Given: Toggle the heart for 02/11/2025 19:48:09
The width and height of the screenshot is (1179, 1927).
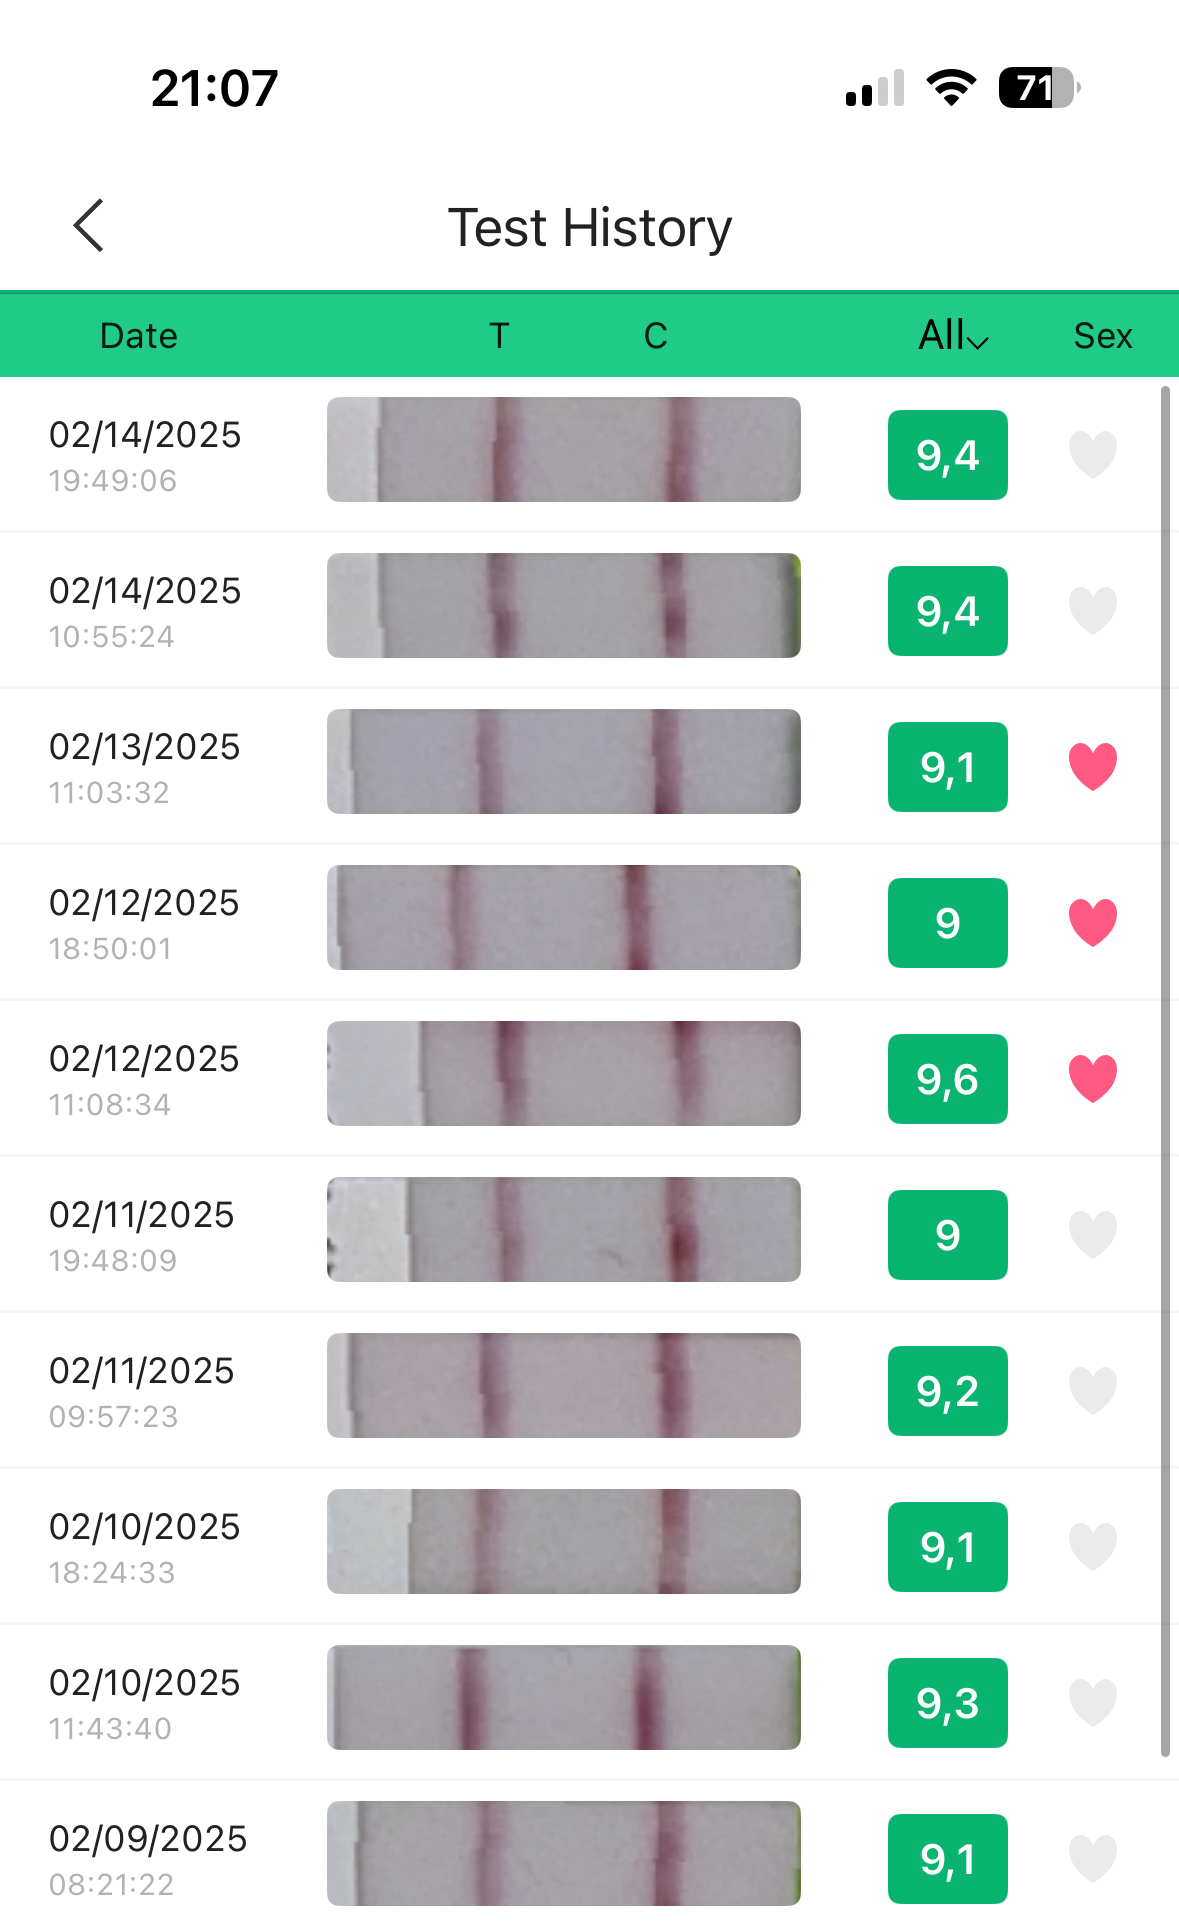Looking at the screenshot, I should pos(1092,1235).
